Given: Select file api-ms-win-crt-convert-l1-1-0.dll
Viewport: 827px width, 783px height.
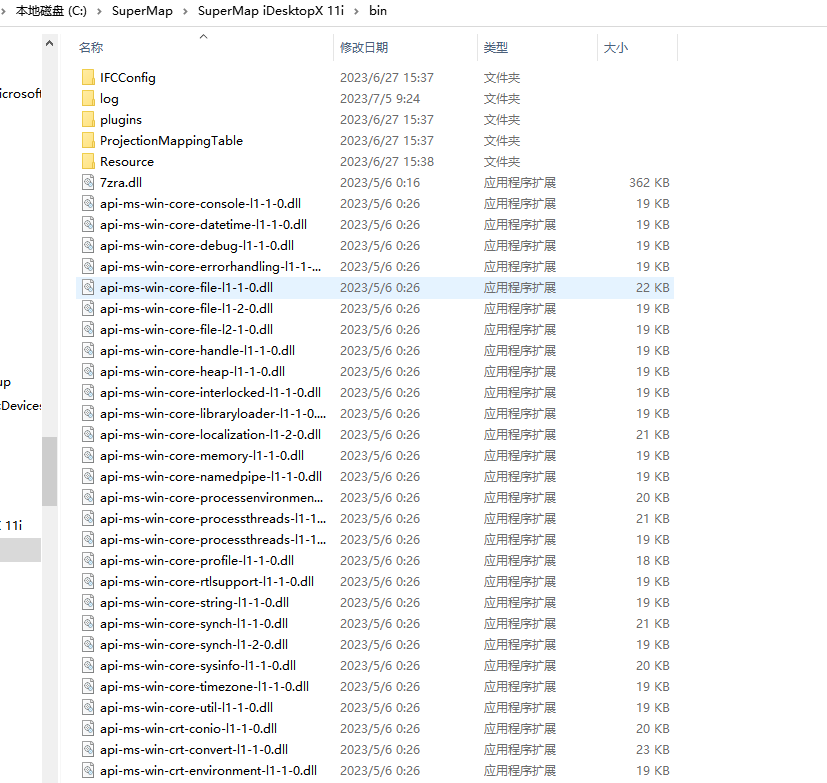Looking at the screenshot, I should [374, 750].
